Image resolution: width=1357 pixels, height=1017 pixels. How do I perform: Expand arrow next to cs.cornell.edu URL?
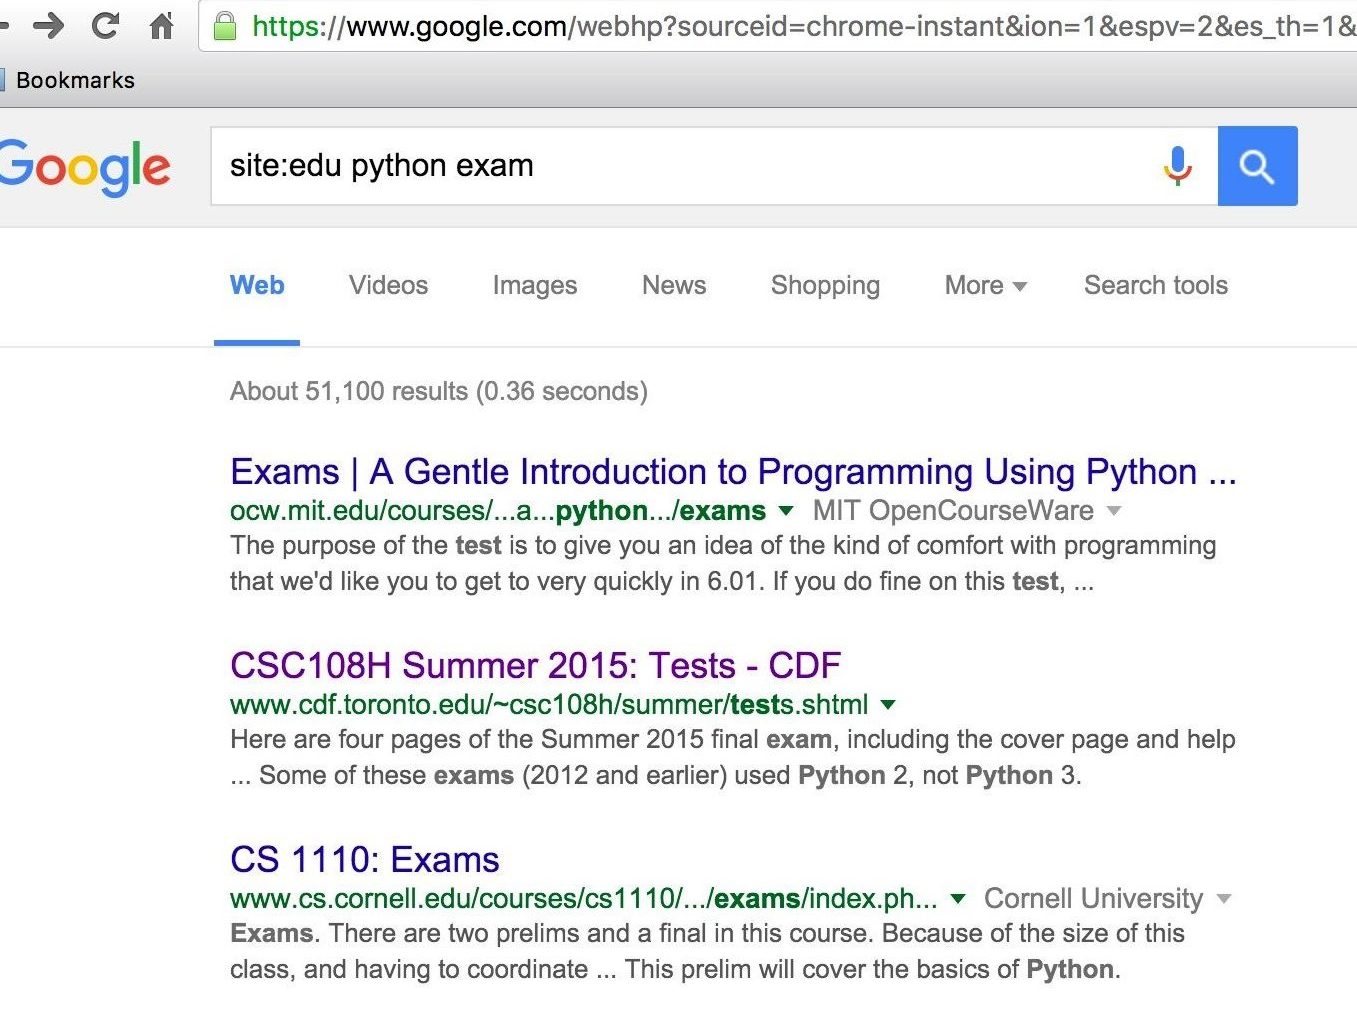coord(958,899)
